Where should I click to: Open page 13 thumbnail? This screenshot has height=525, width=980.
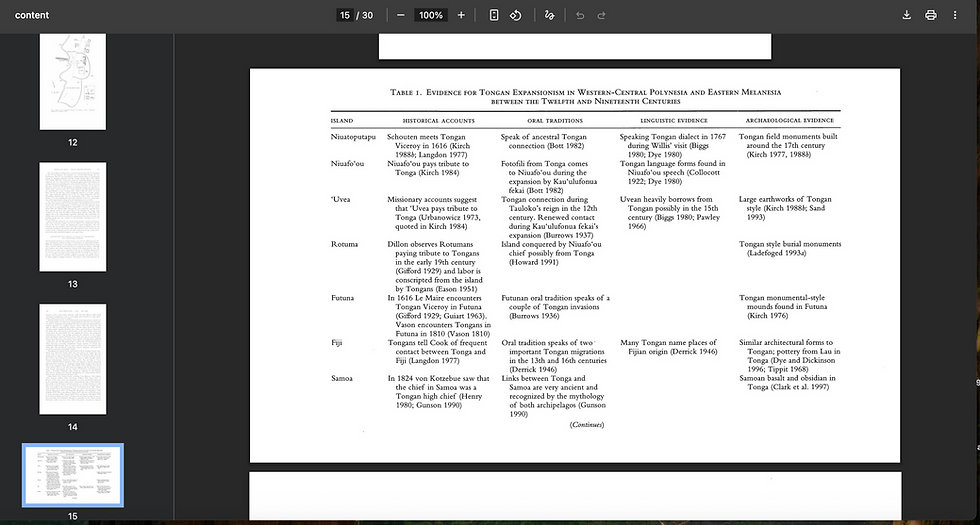point(73,217)
